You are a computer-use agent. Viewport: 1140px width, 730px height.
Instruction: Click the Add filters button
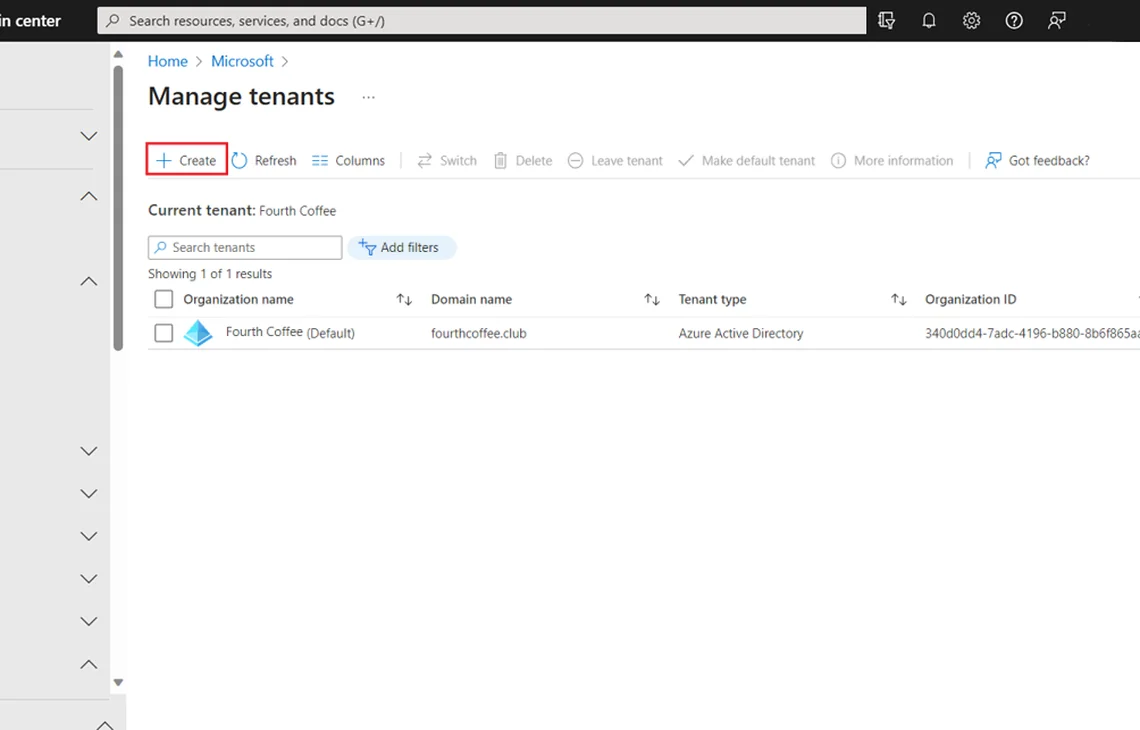pos(401,247)
